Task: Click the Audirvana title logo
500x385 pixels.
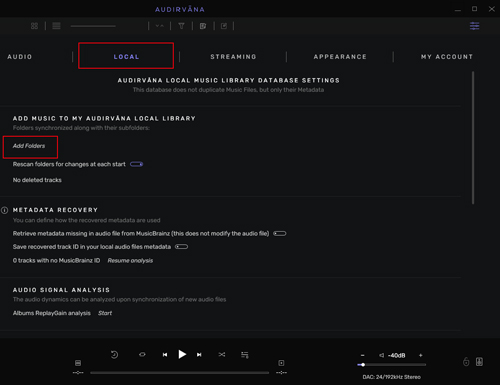Action: pyautogui.click(x=180, y=9)
